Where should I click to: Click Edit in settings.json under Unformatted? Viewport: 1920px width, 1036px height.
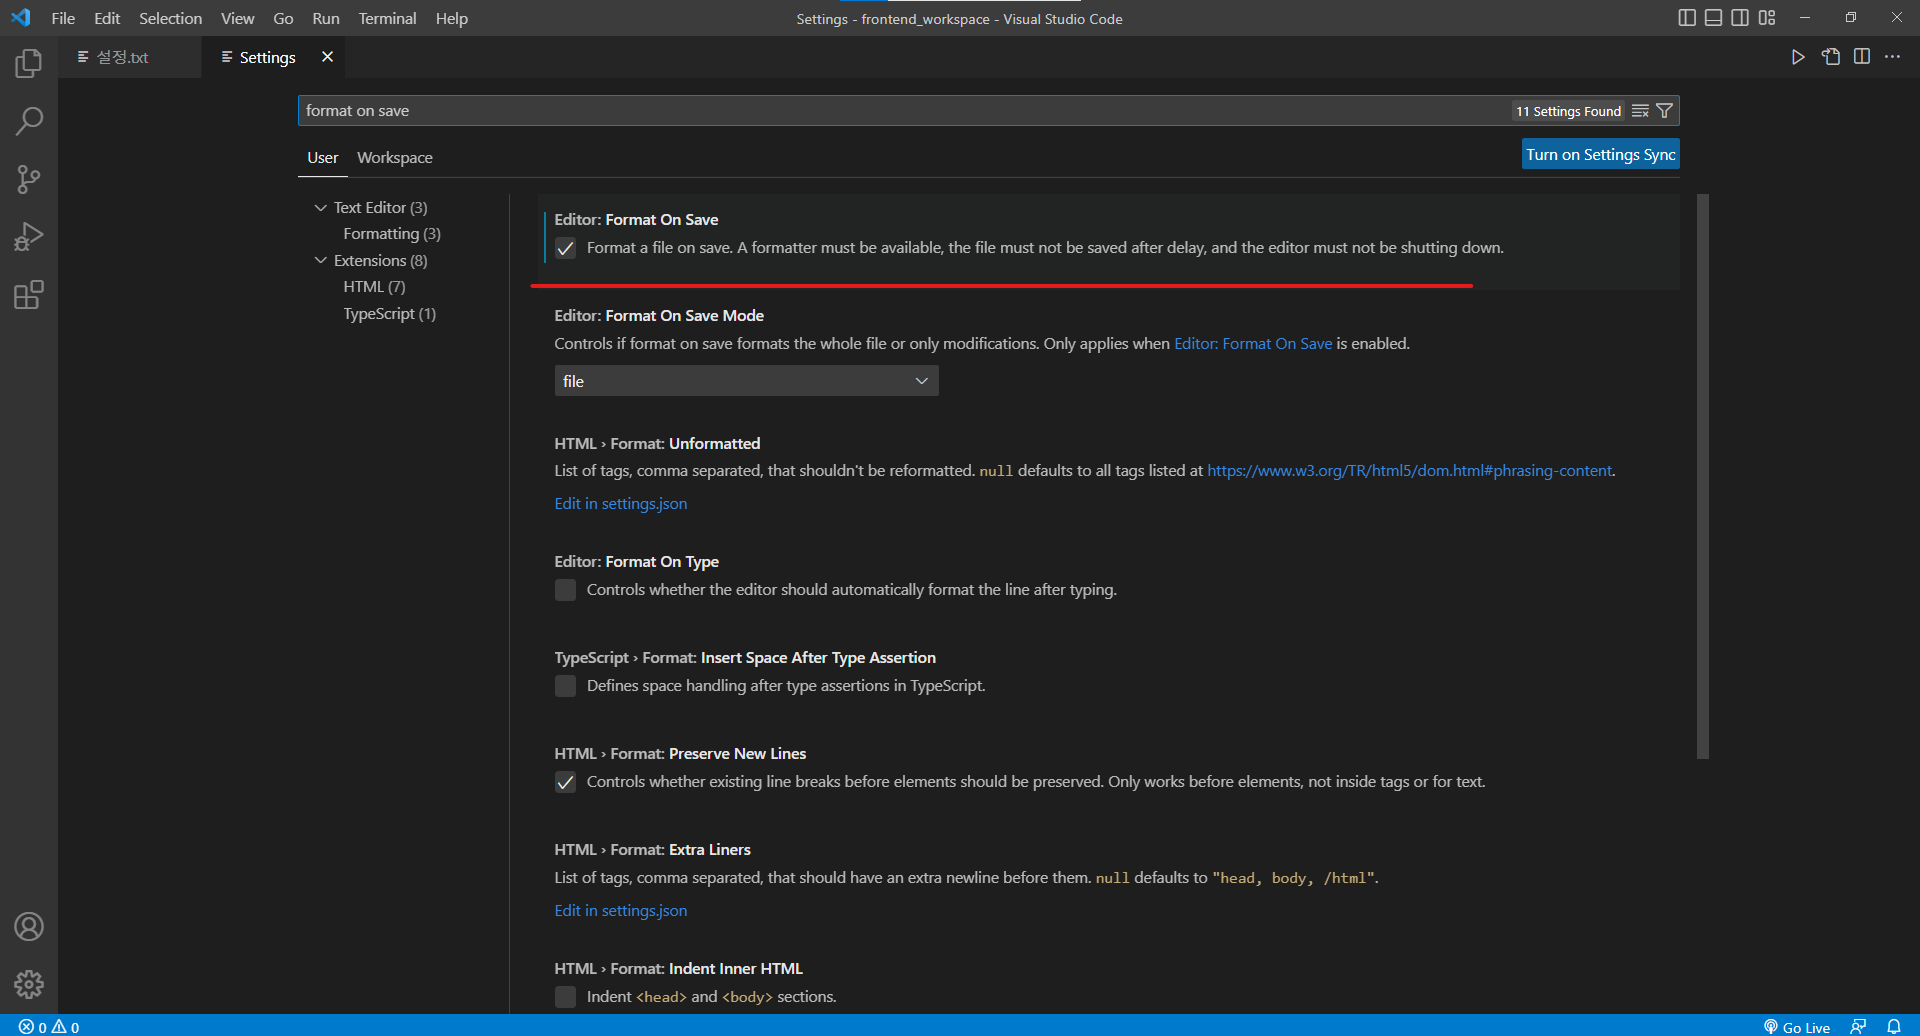point(621,504)
